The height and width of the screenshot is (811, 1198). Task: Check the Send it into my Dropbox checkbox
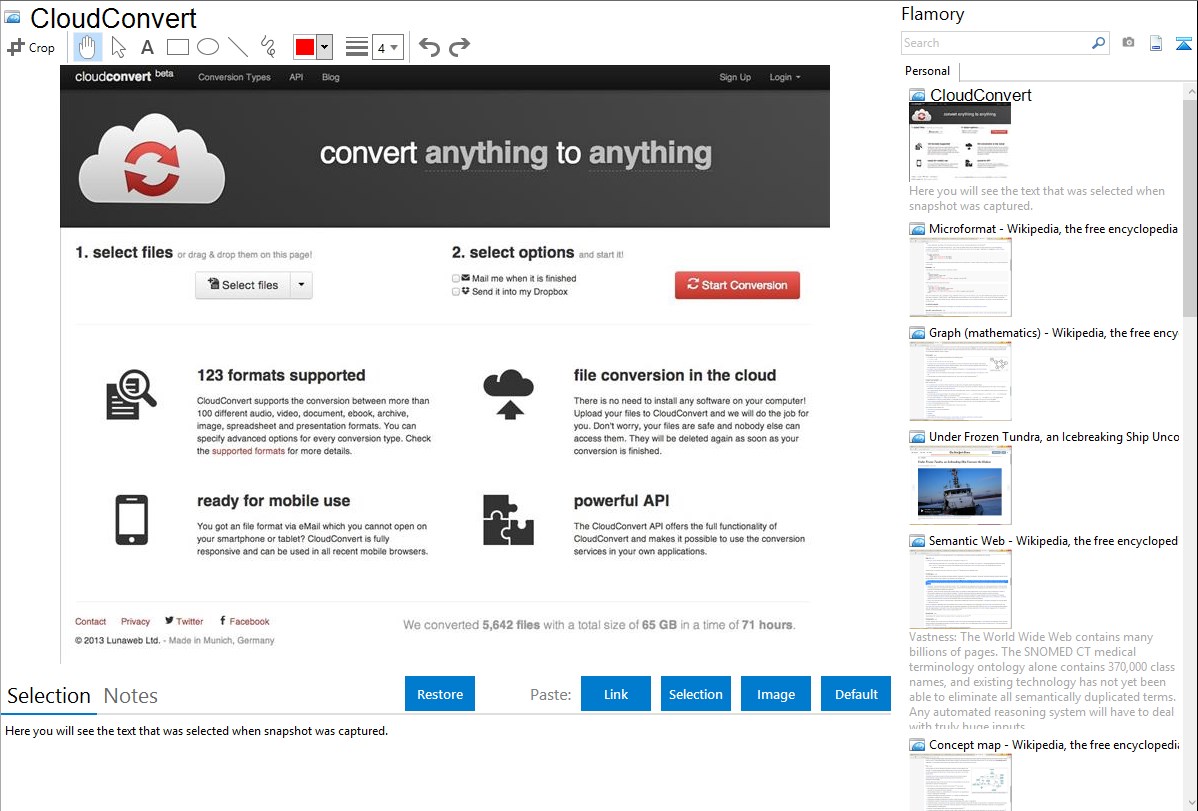pos(456,291)
